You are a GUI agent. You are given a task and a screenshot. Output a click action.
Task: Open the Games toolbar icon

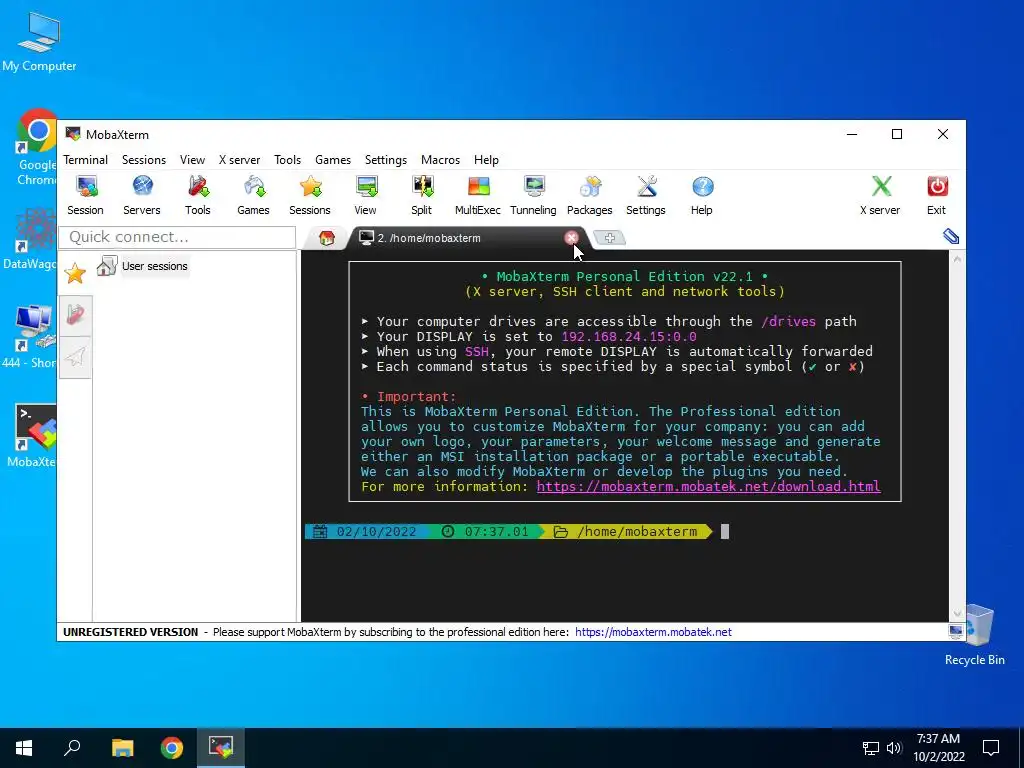[x=253, y=195]
